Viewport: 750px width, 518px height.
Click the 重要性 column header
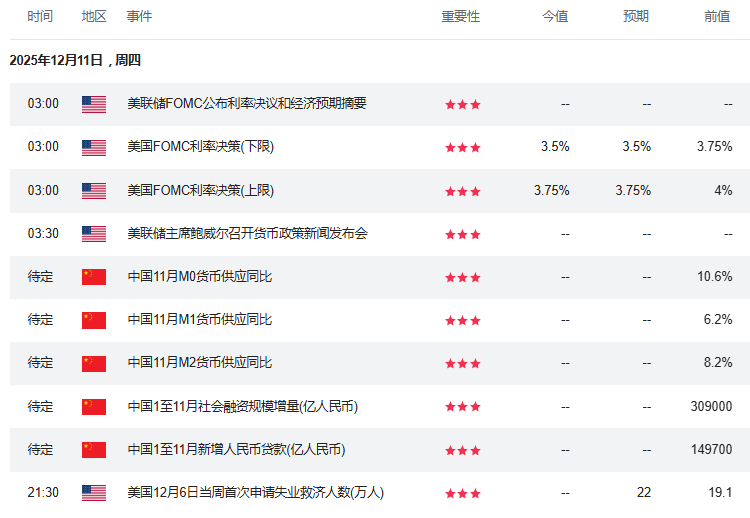[460, 16]
